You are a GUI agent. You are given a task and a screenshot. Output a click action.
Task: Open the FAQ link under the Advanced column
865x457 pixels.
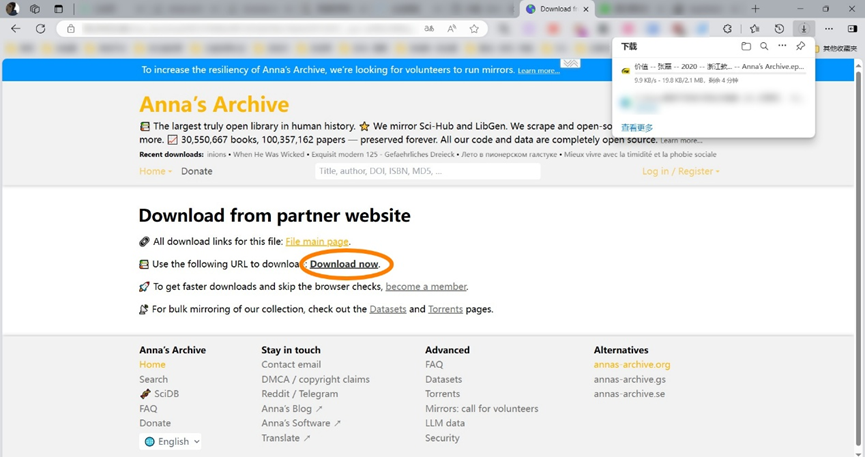point(434,364)
